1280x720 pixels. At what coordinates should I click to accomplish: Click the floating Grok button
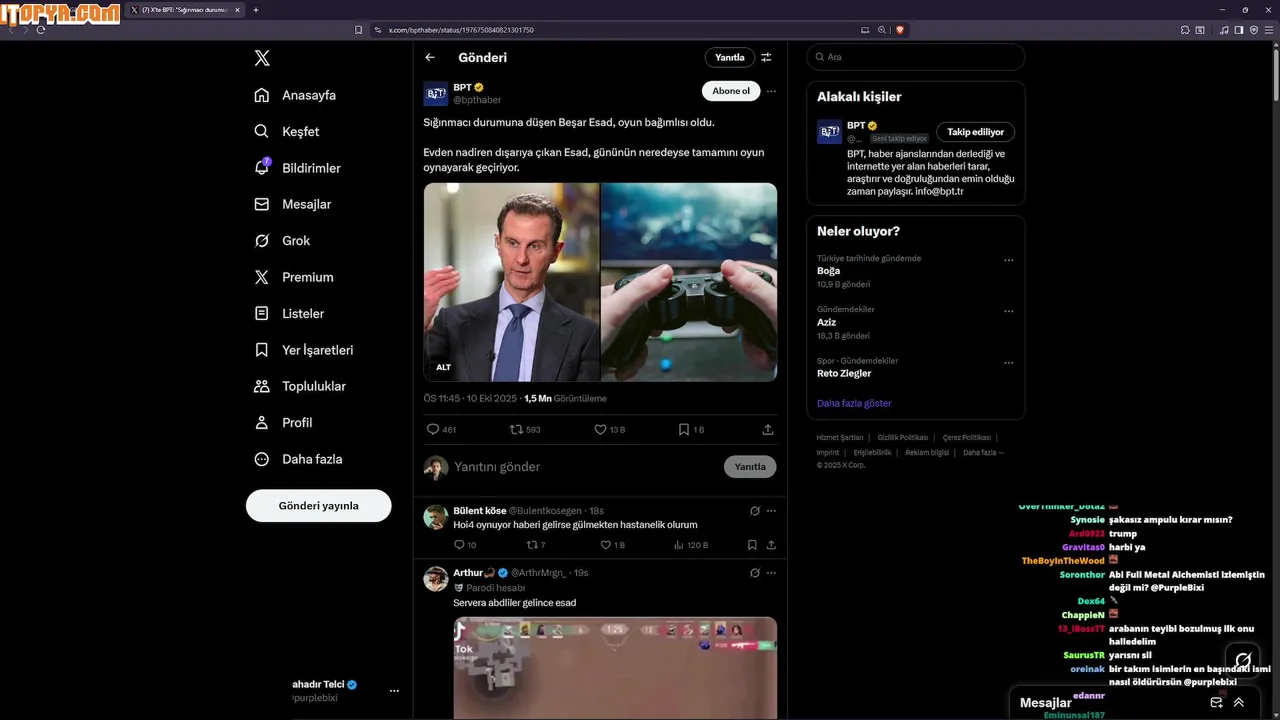(1243, 660)
